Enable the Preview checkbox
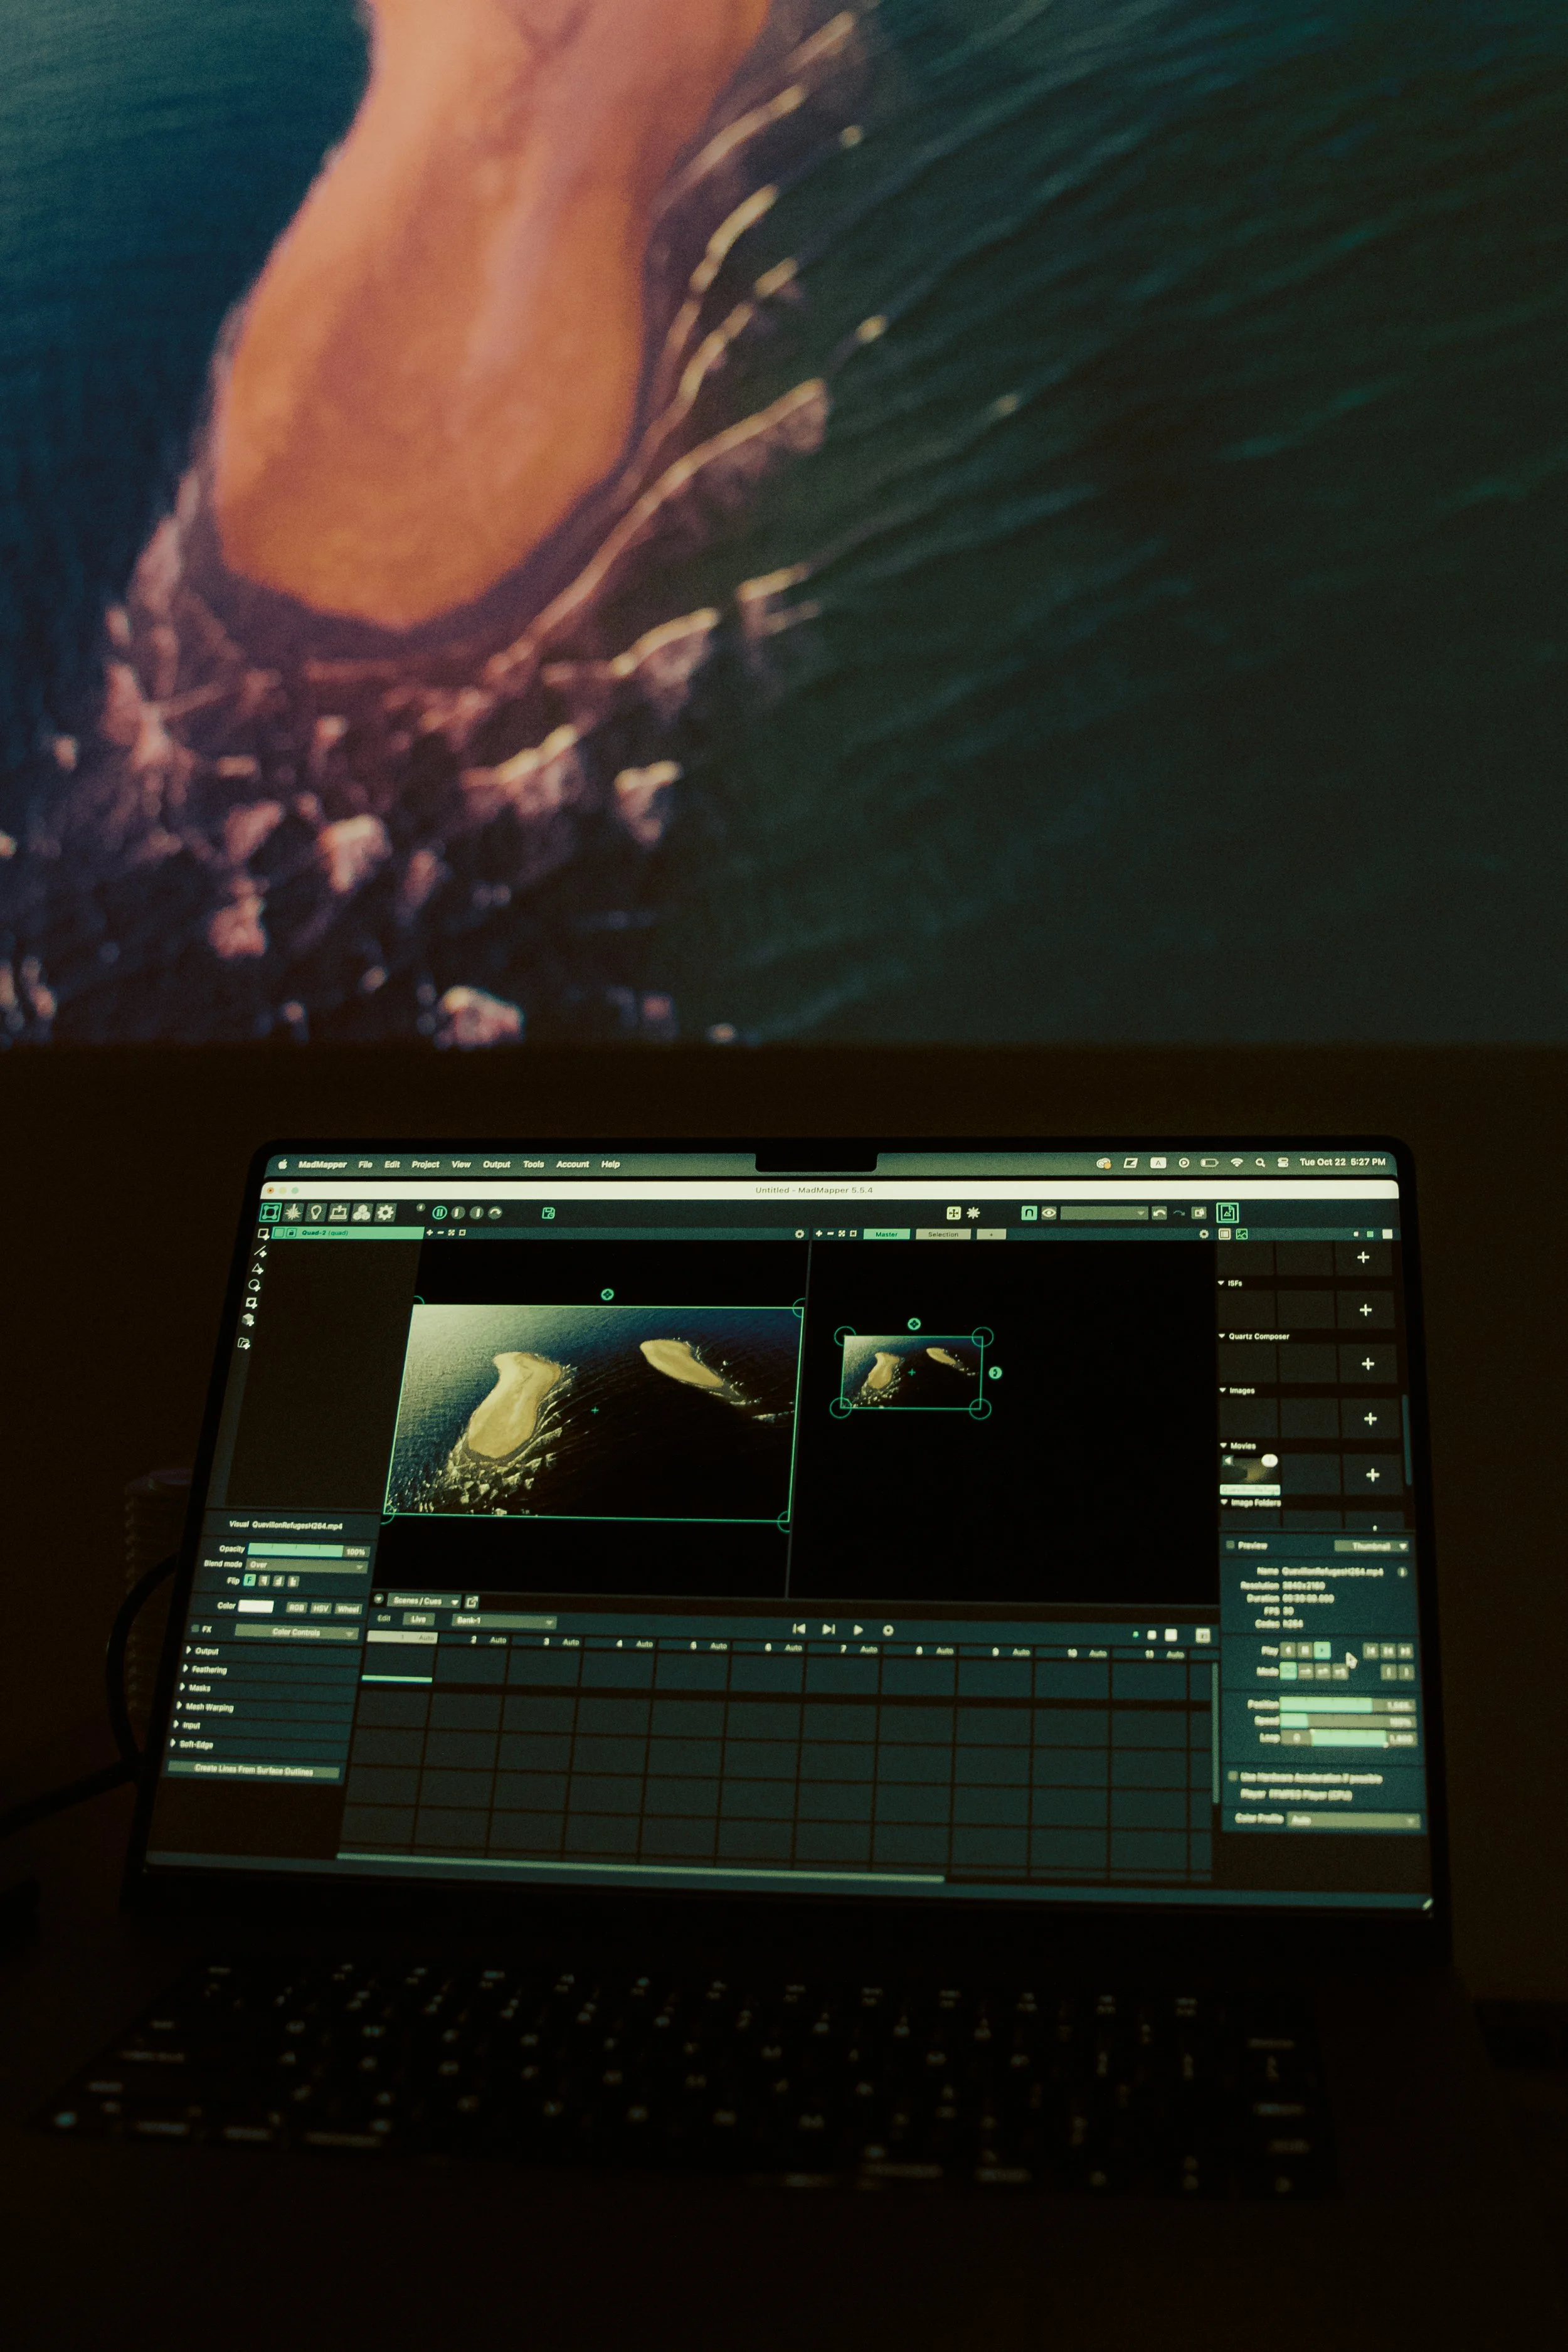The width and height of the screenshot is (1568, 2352). coord(1230,1545)
